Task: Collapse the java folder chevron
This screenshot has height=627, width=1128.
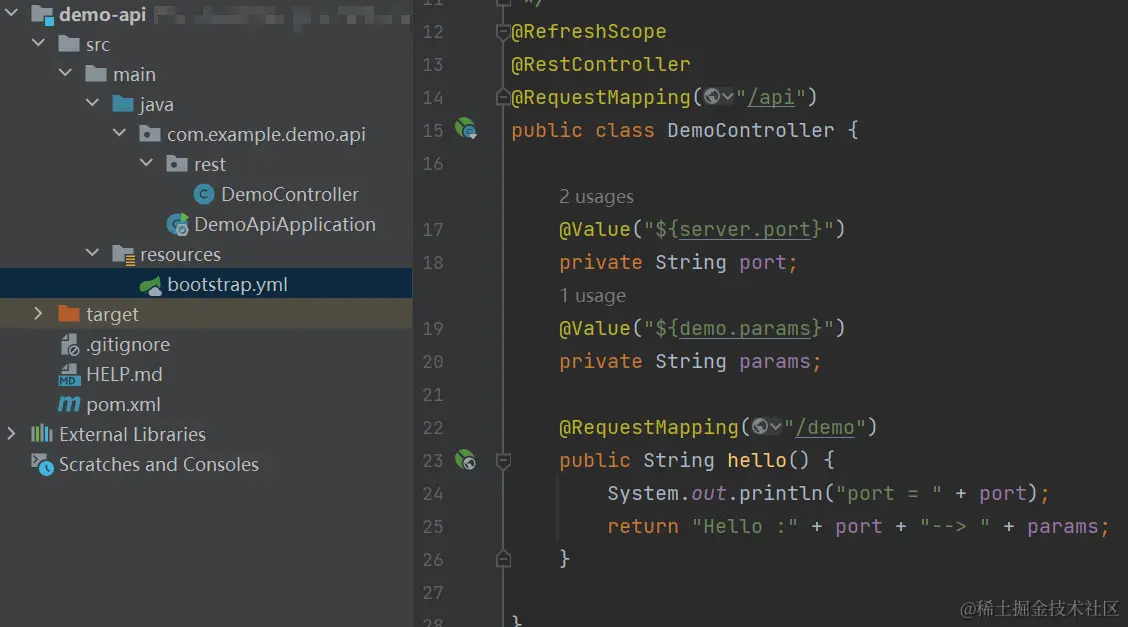Action: (x=92, y=103)
